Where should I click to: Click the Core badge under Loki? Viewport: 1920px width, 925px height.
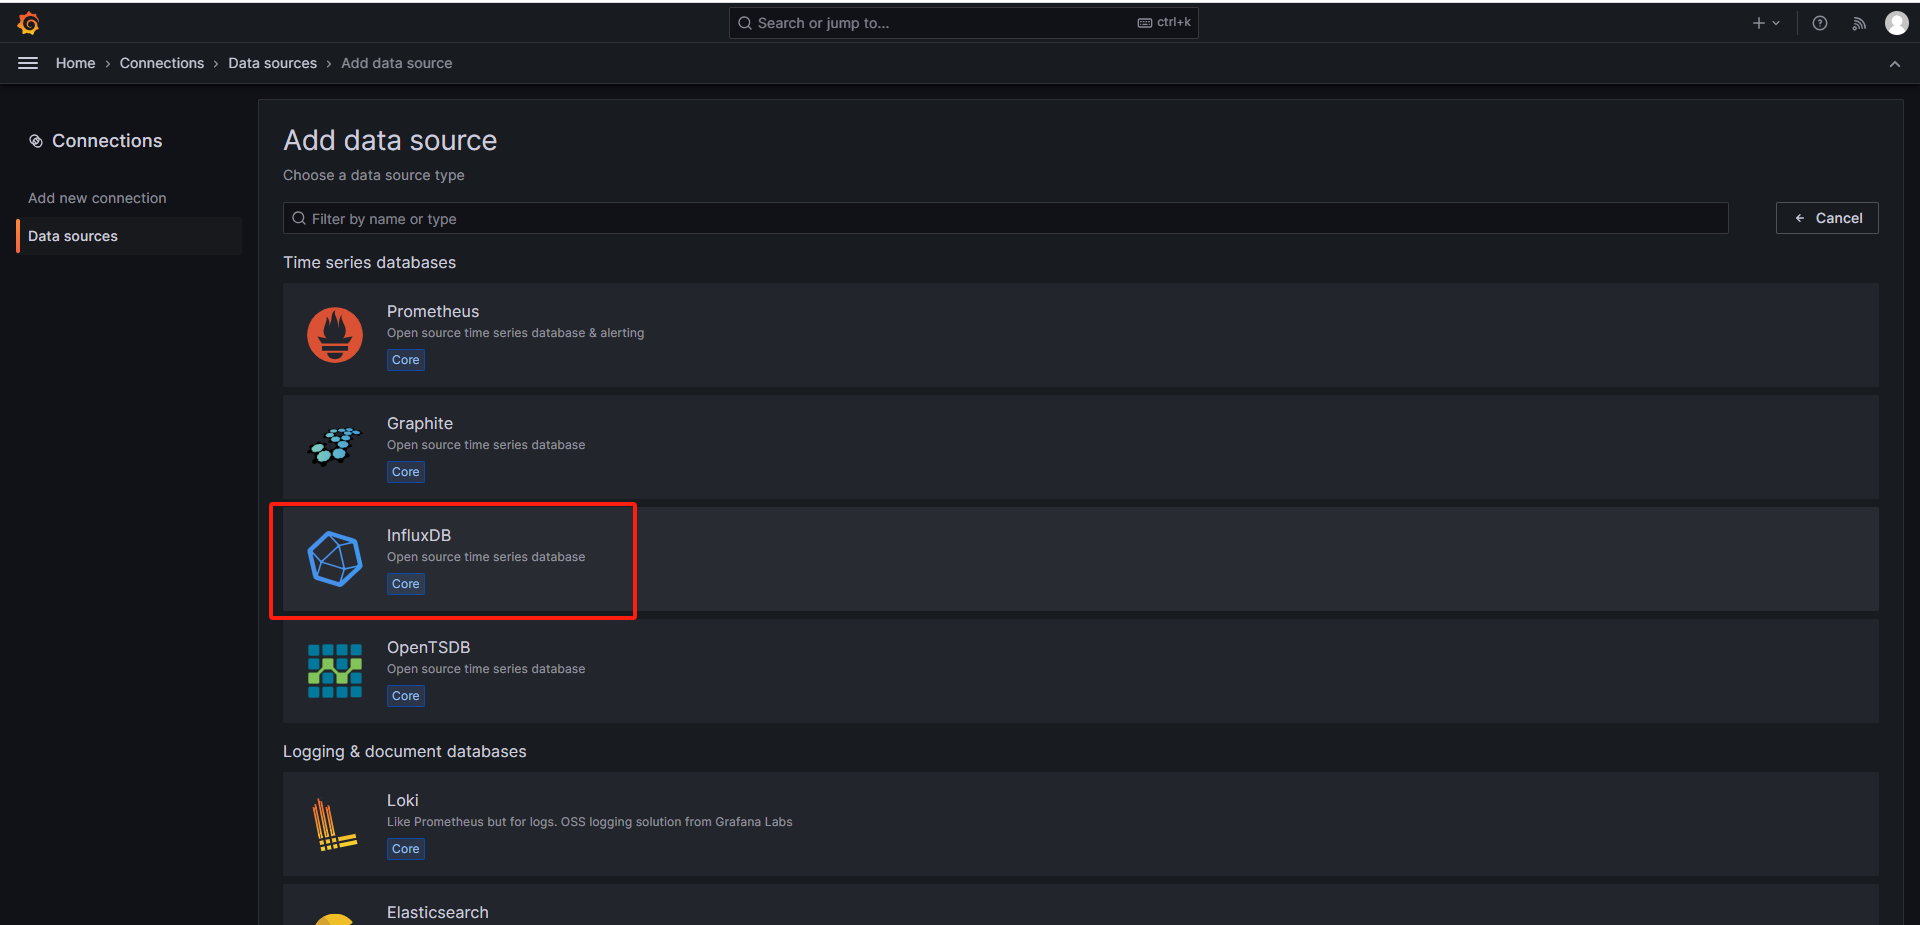[406, 849]
